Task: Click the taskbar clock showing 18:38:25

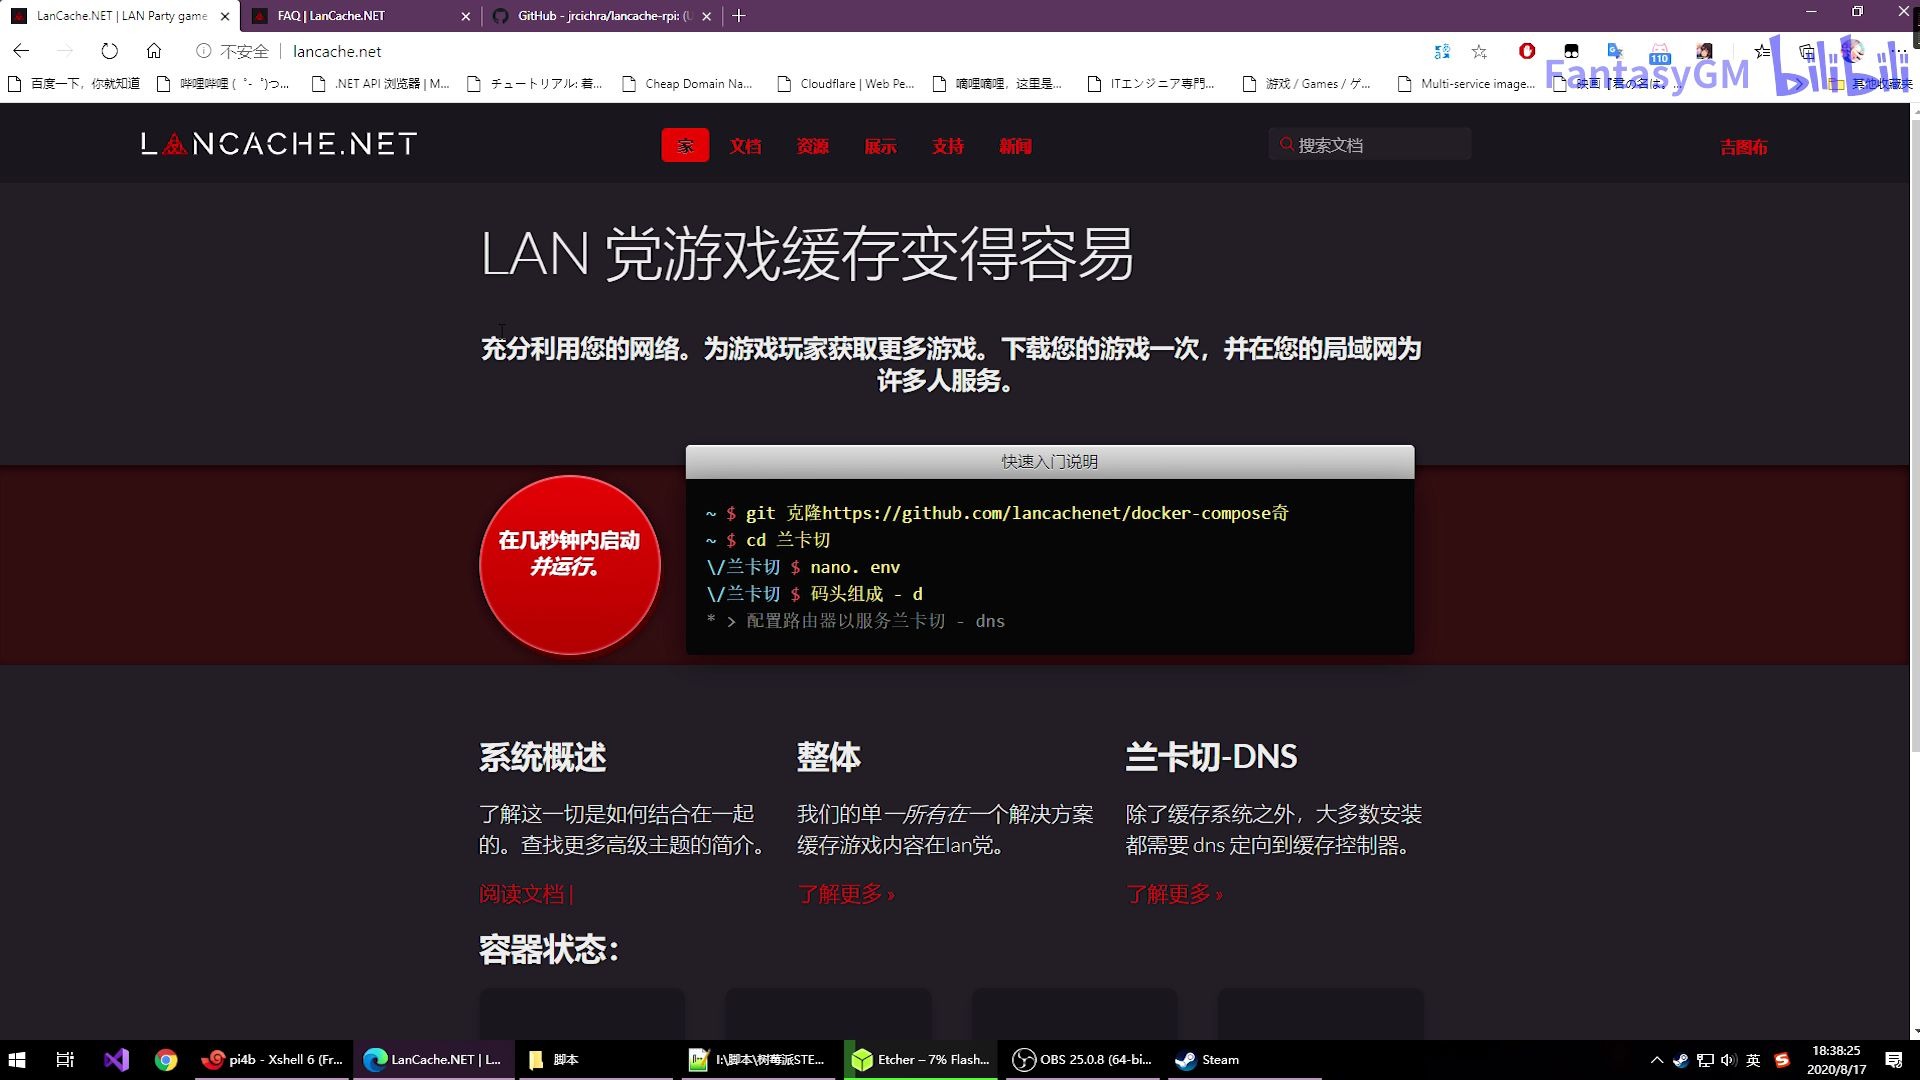Action: tap(1836, 1060)
